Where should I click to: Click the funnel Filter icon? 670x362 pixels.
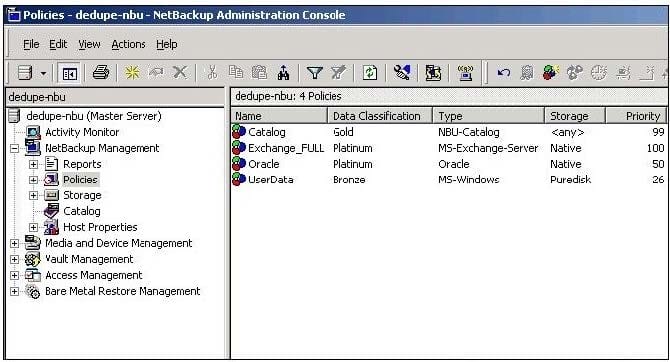(314, 73)
